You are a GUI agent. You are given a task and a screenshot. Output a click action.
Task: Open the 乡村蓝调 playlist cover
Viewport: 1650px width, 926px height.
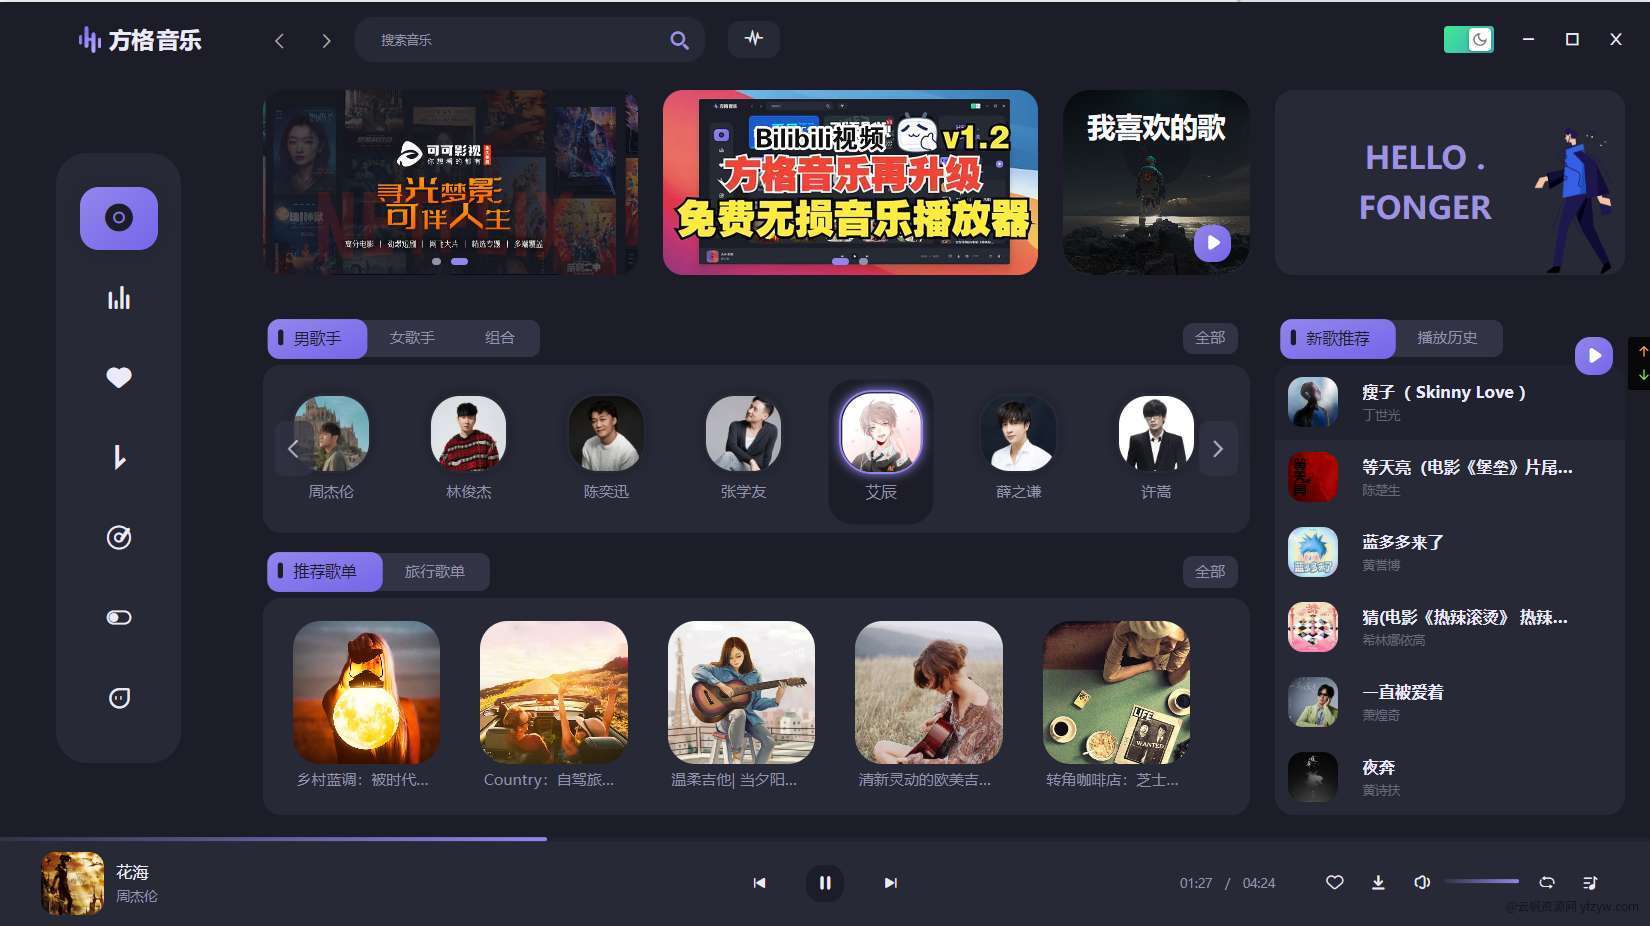coord(366,692)
